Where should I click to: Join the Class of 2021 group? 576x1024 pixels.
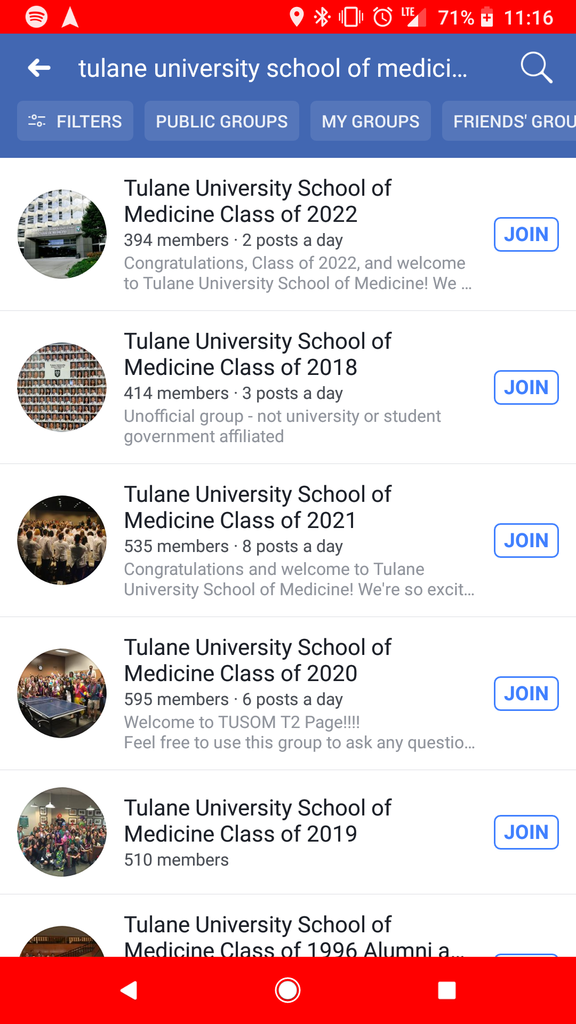coord(526,541)
